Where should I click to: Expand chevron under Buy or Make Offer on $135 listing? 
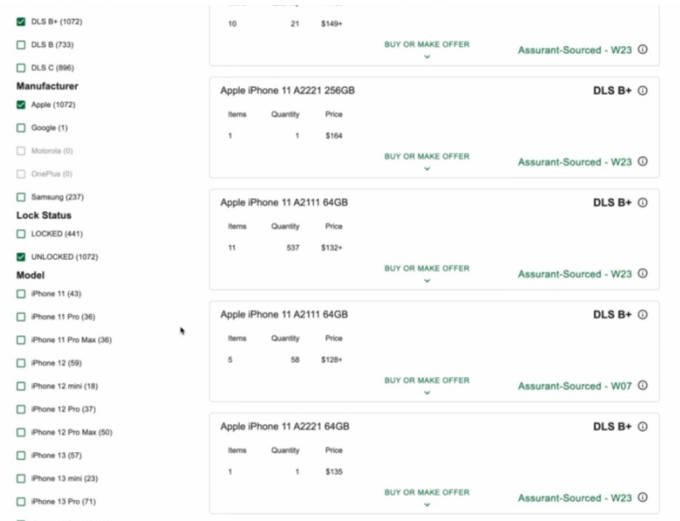pos(427,504)
